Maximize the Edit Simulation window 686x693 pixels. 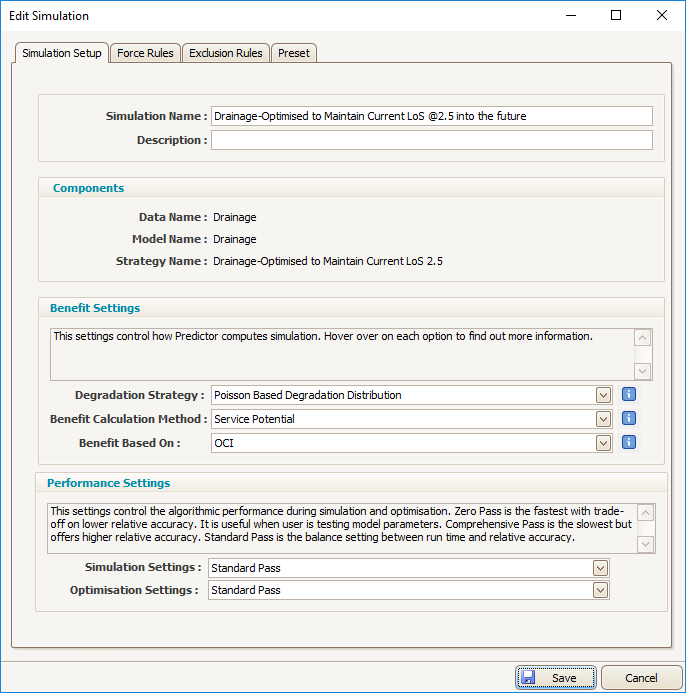[x=616, y=15]
